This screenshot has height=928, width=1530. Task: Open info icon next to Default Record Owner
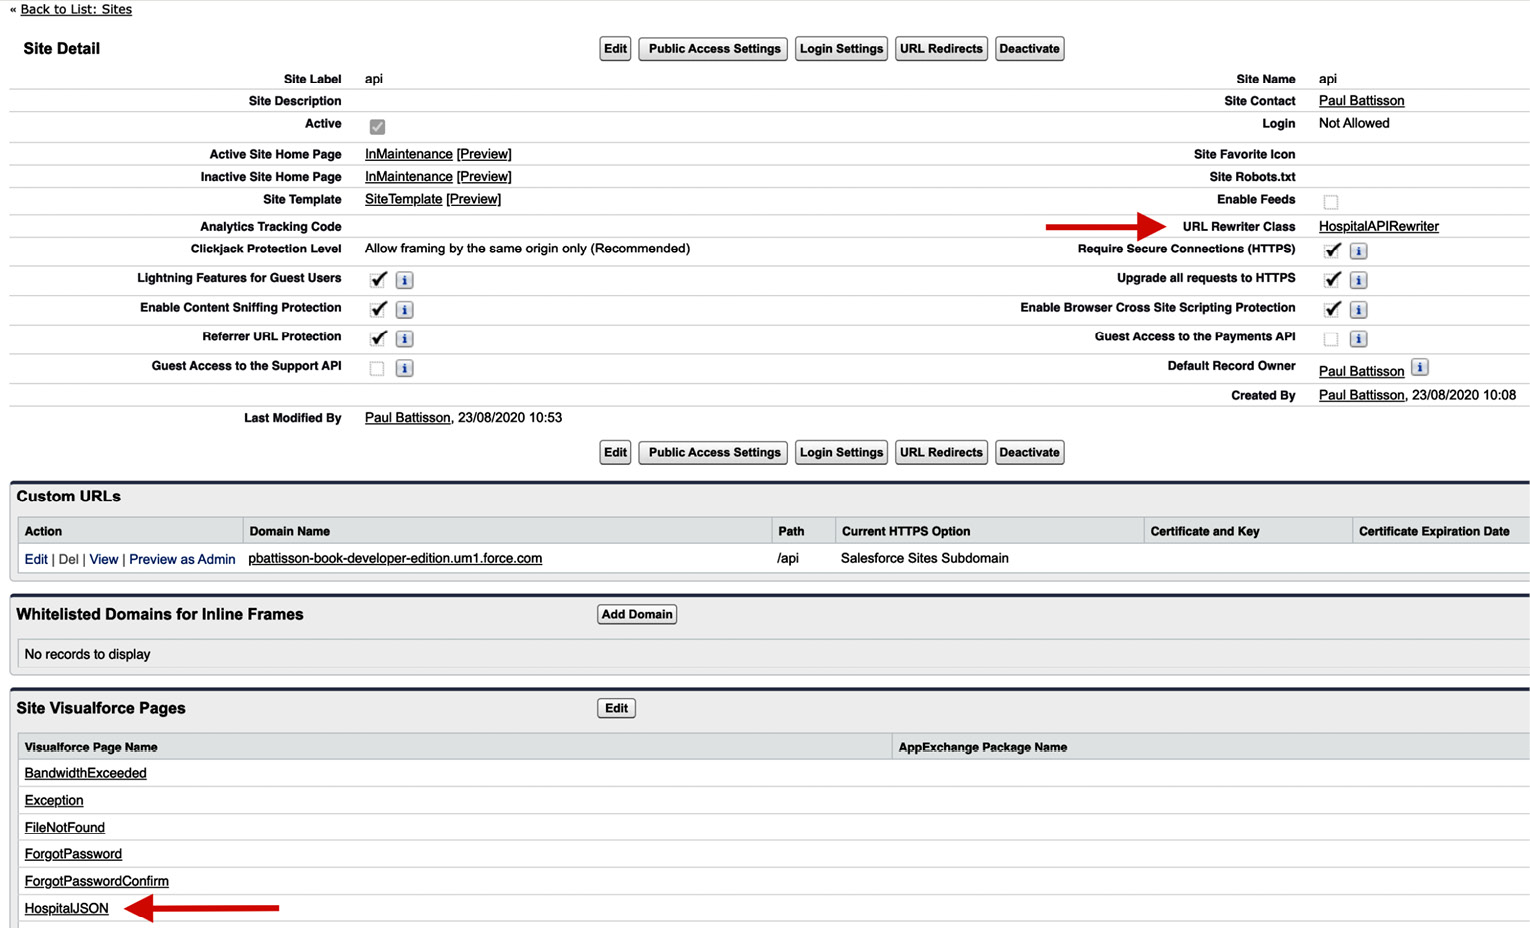[x=1419, y=367]
